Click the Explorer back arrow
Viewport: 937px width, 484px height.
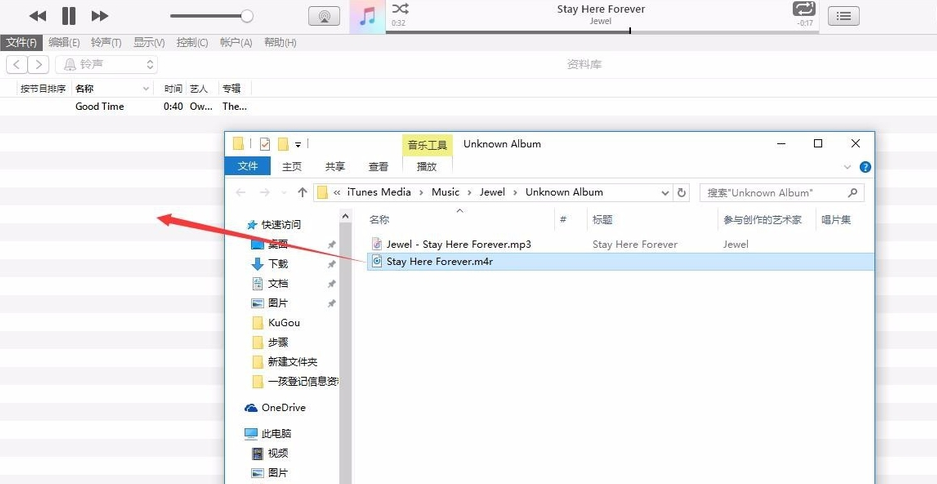coord(241,192)
